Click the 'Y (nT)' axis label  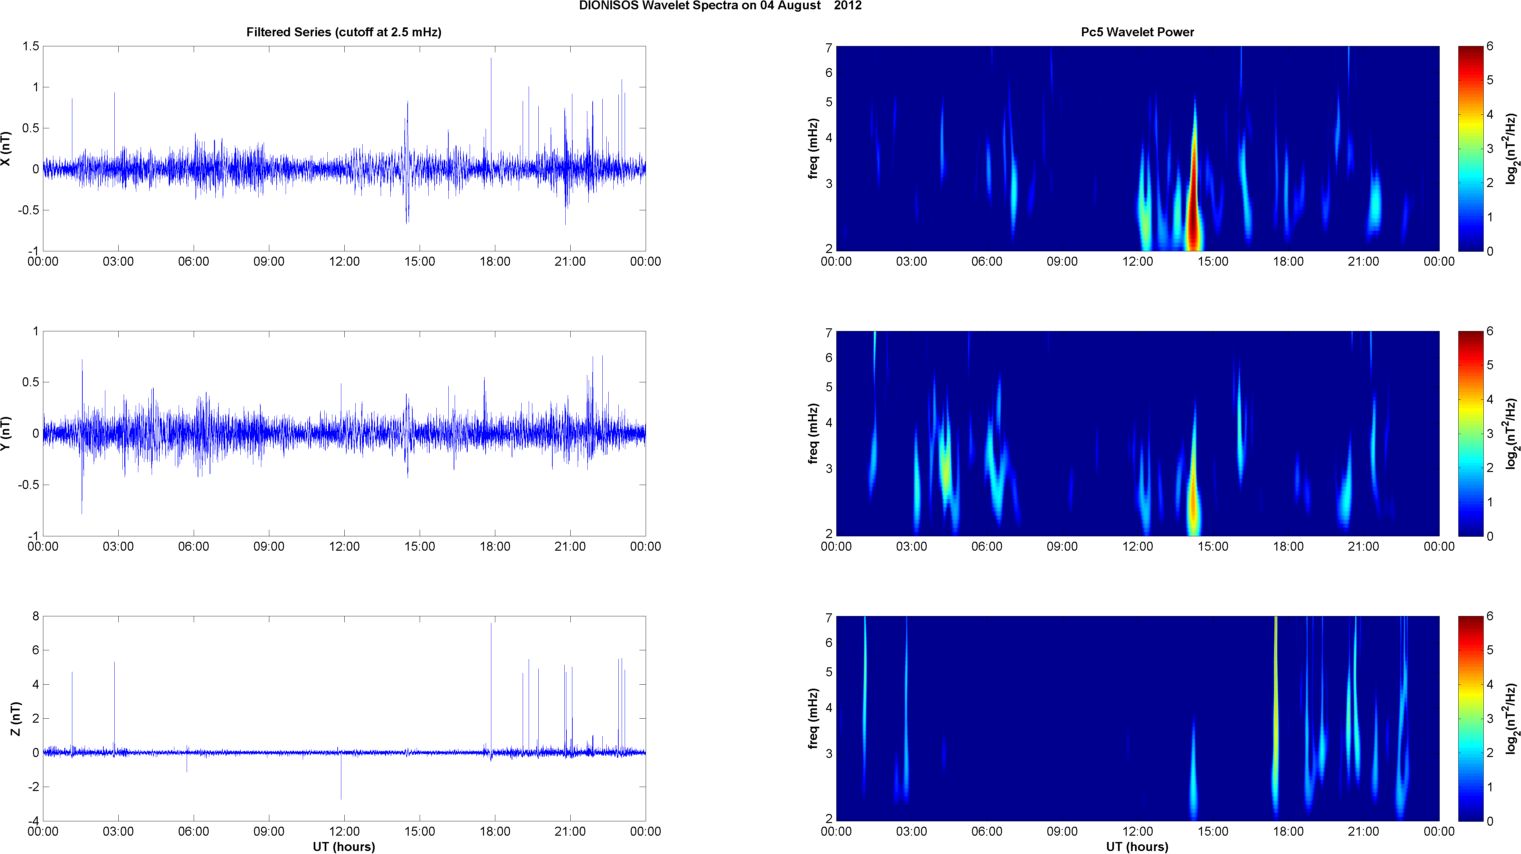pos(7,433)
